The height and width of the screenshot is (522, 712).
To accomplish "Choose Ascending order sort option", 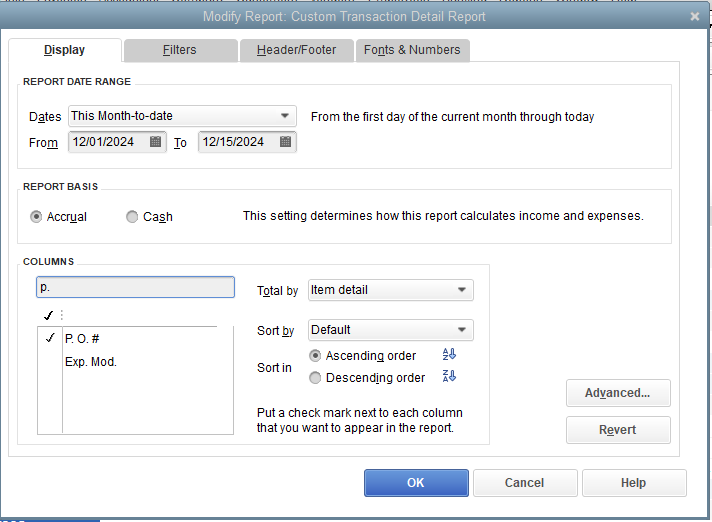I will [316, 356].
